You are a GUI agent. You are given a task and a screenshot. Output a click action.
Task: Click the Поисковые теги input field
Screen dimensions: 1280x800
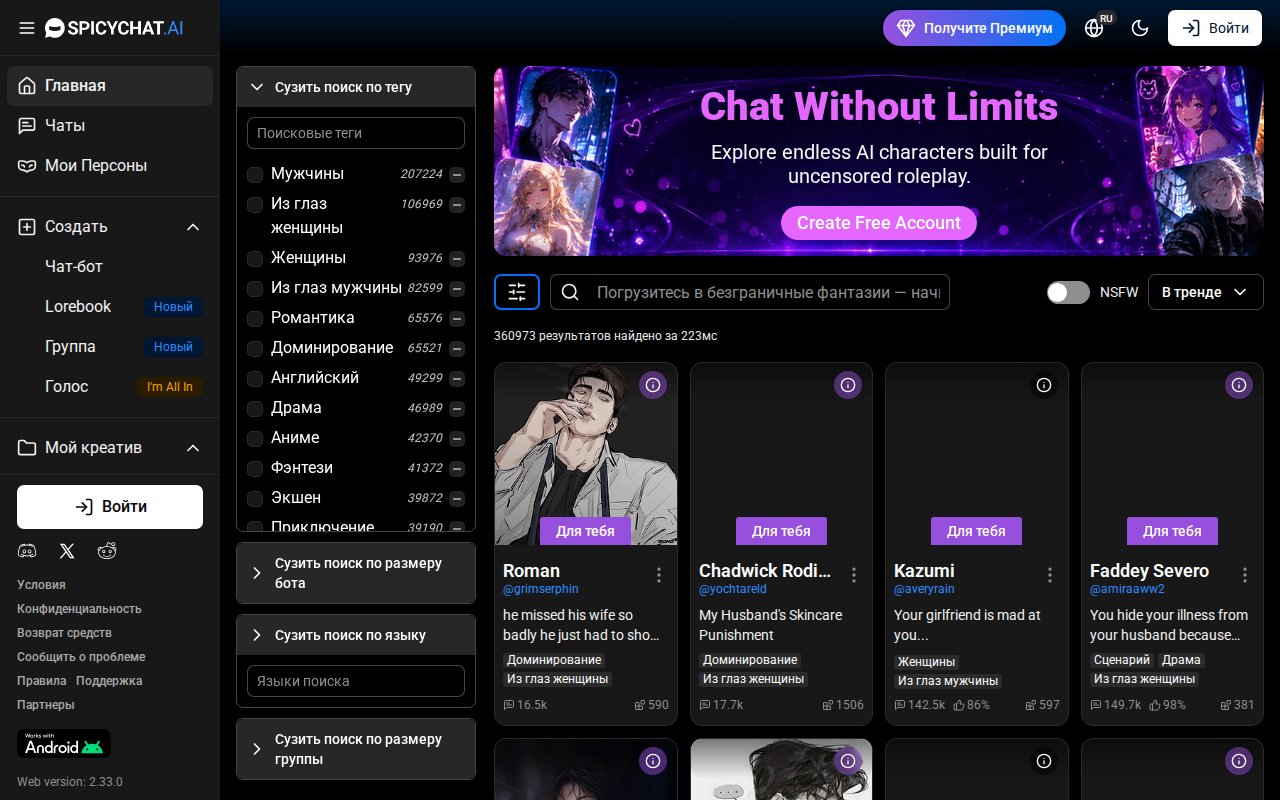(x=356, y=133)
